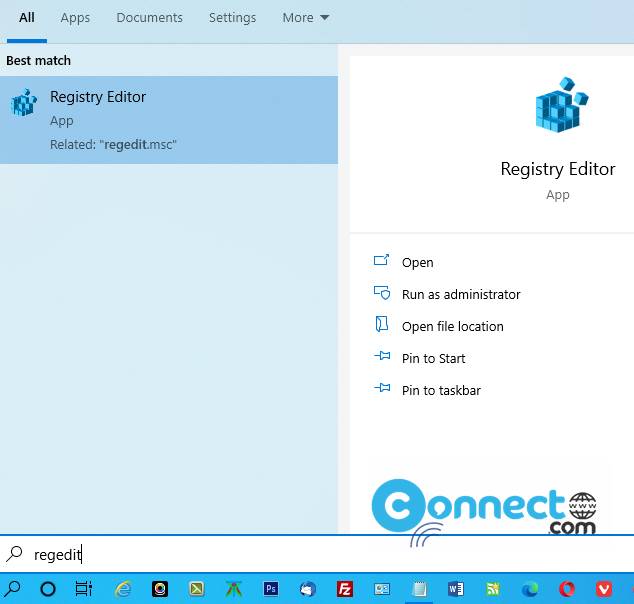Open Task View from the taskbar
This screenshot has width=634, height=604.
pos(84,589)
